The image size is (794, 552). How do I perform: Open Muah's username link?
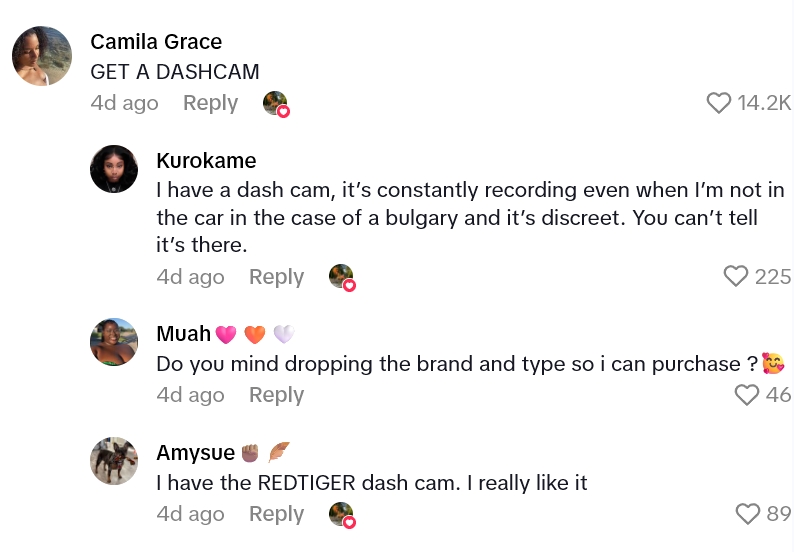tap(184, 334)
